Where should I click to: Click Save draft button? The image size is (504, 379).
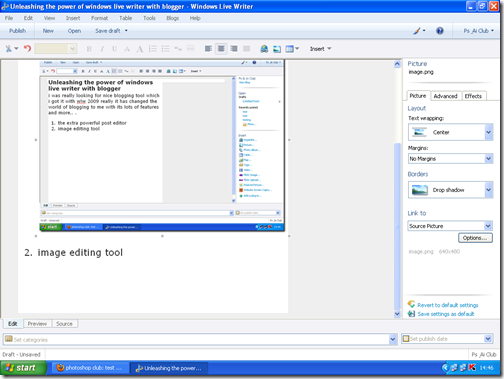point(108,31)
